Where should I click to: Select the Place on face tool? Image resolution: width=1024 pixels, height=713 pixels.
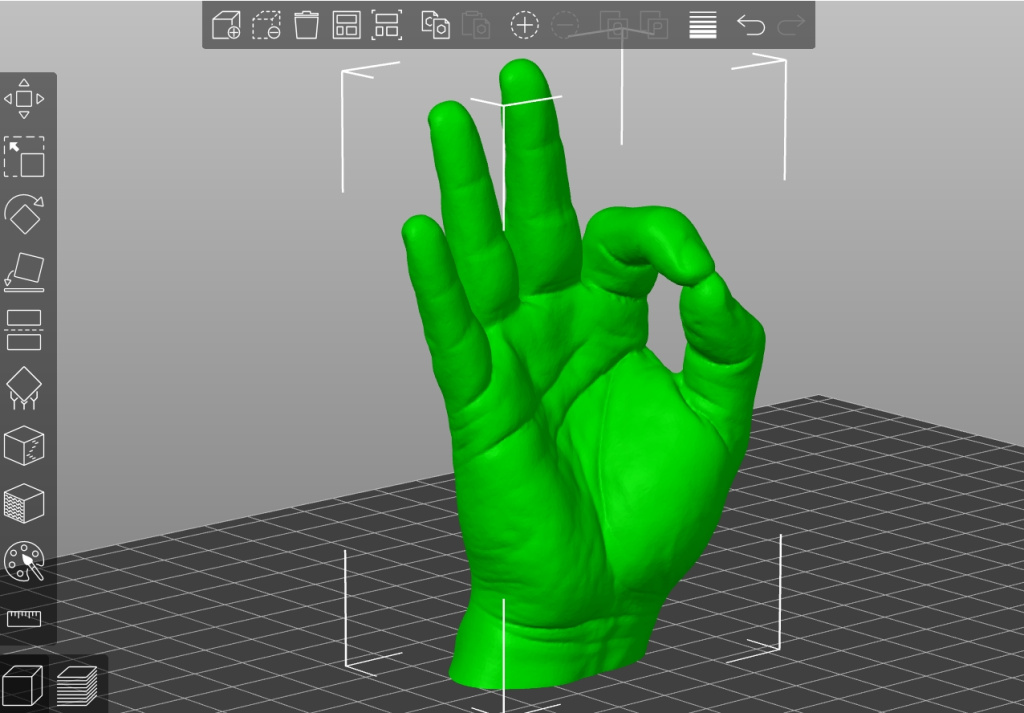[x=24, y=272]
